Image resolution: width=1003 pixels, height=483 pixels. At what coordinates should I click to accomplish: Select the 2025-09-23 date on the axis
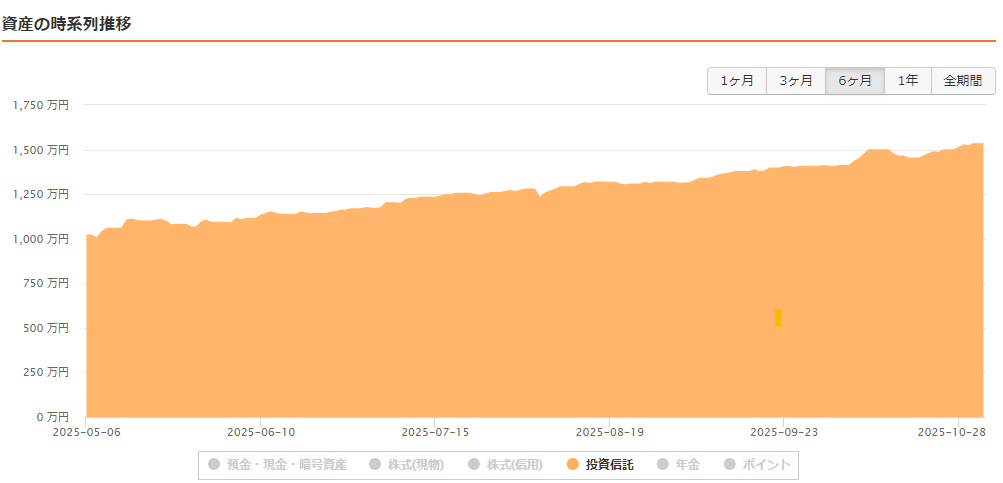tap(783, 432)
